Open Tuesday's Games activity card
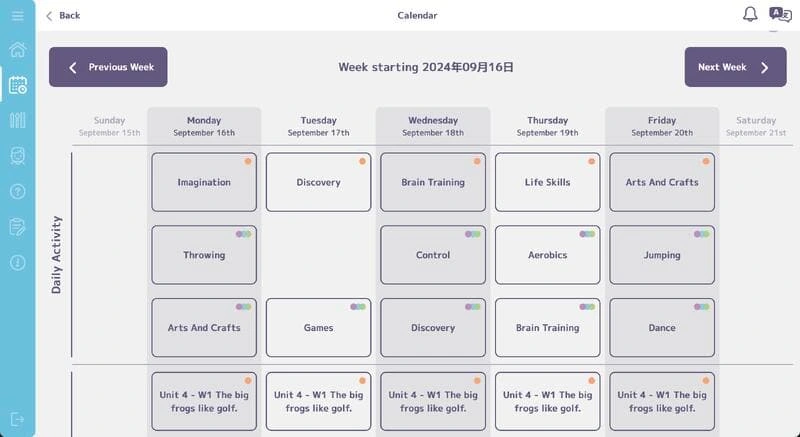The width and height of the screenshot is (800, 437). [318, 328]
